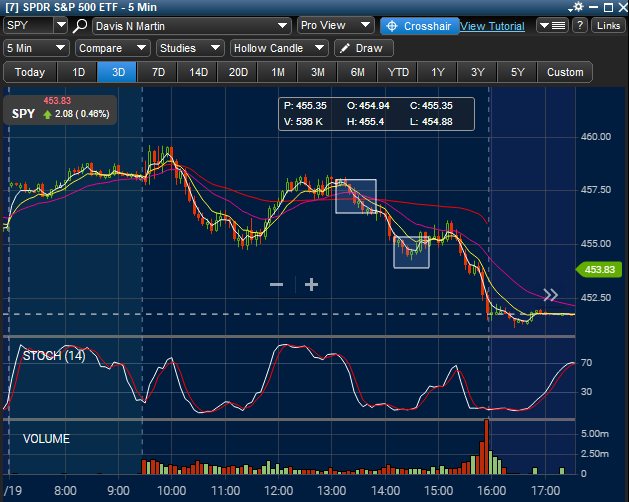
Task: Open the Studies dropdown
Action: (x=190, y=48)
